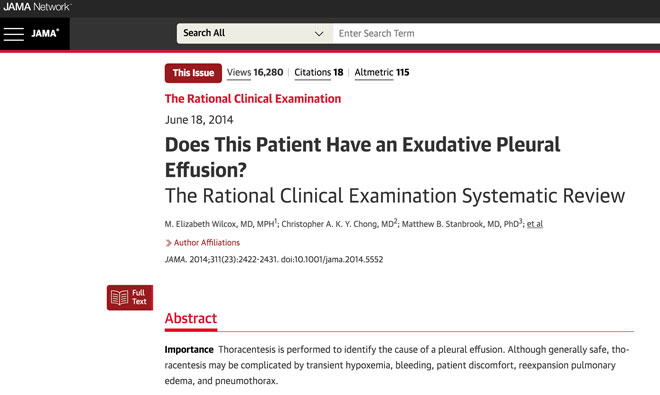The width and height of the screenshot is (660, 395).
Task: Open the Citations 18 link
Action: click(319, 72)
